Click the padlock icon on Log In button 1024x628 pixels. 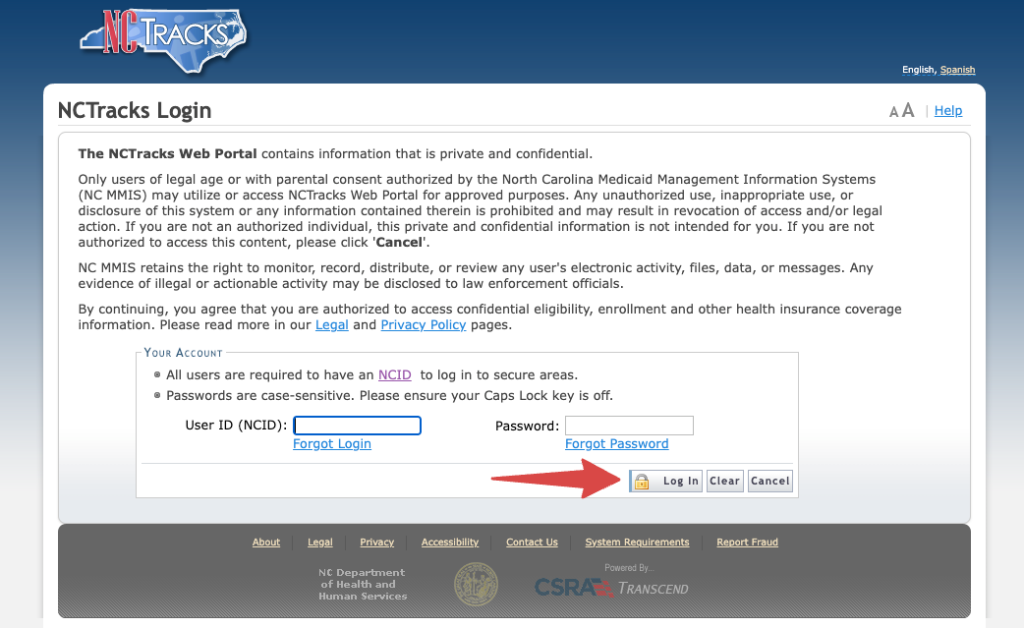(641, 481)
